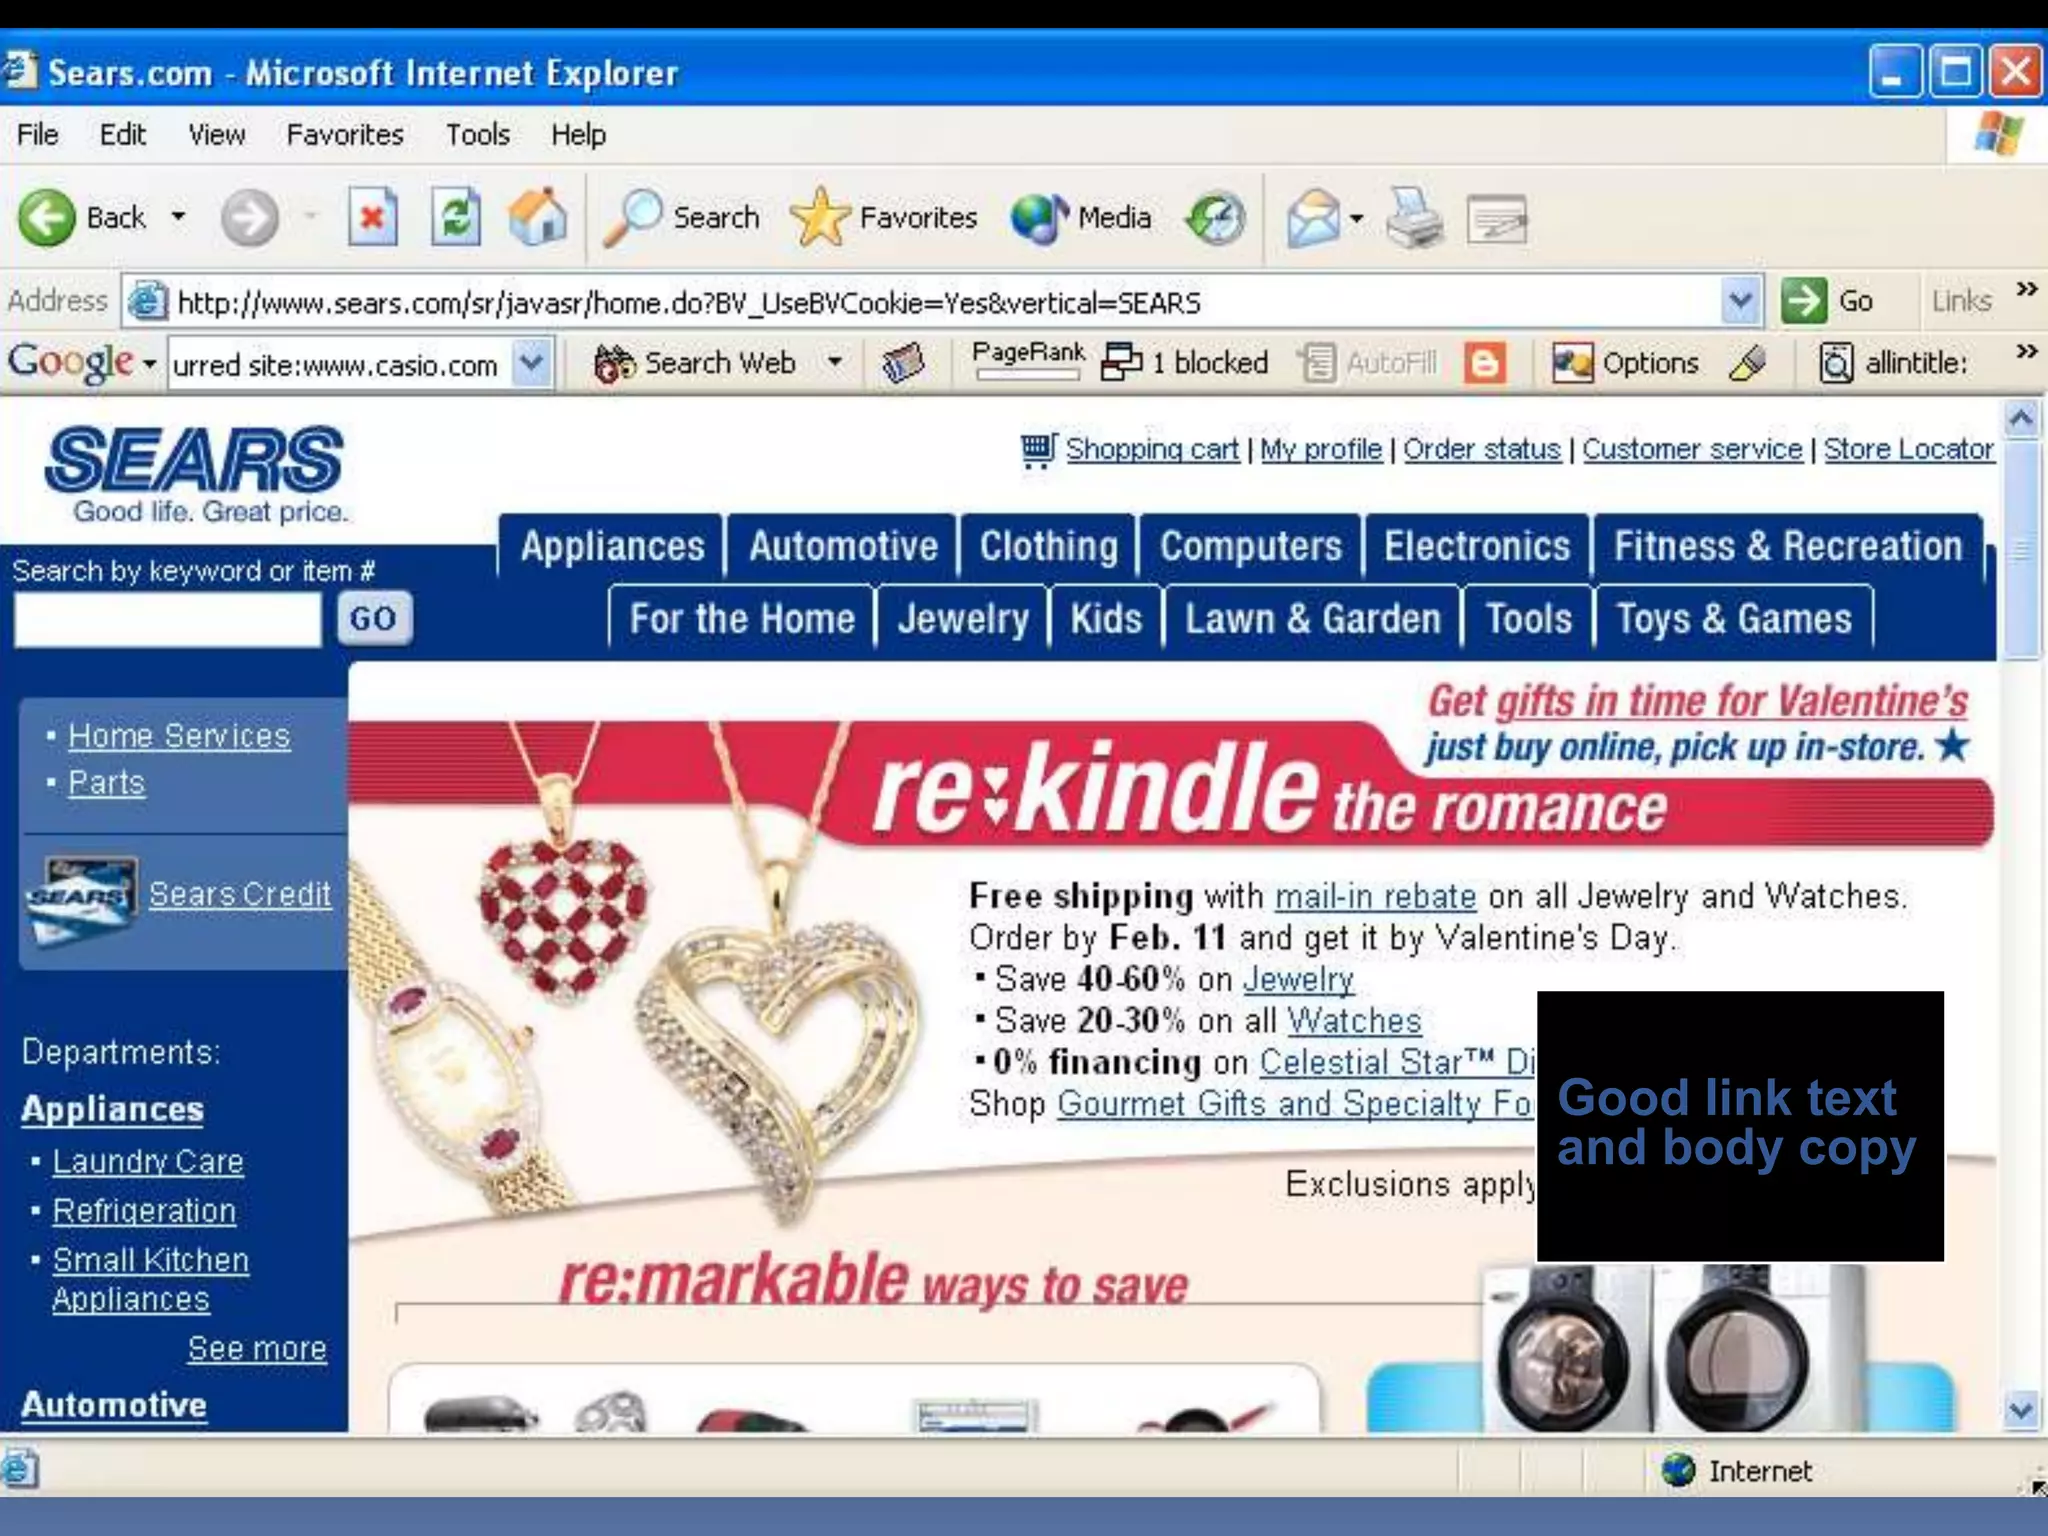
Task: Open the Home Services sidebar link
Action: coord(179,737)
